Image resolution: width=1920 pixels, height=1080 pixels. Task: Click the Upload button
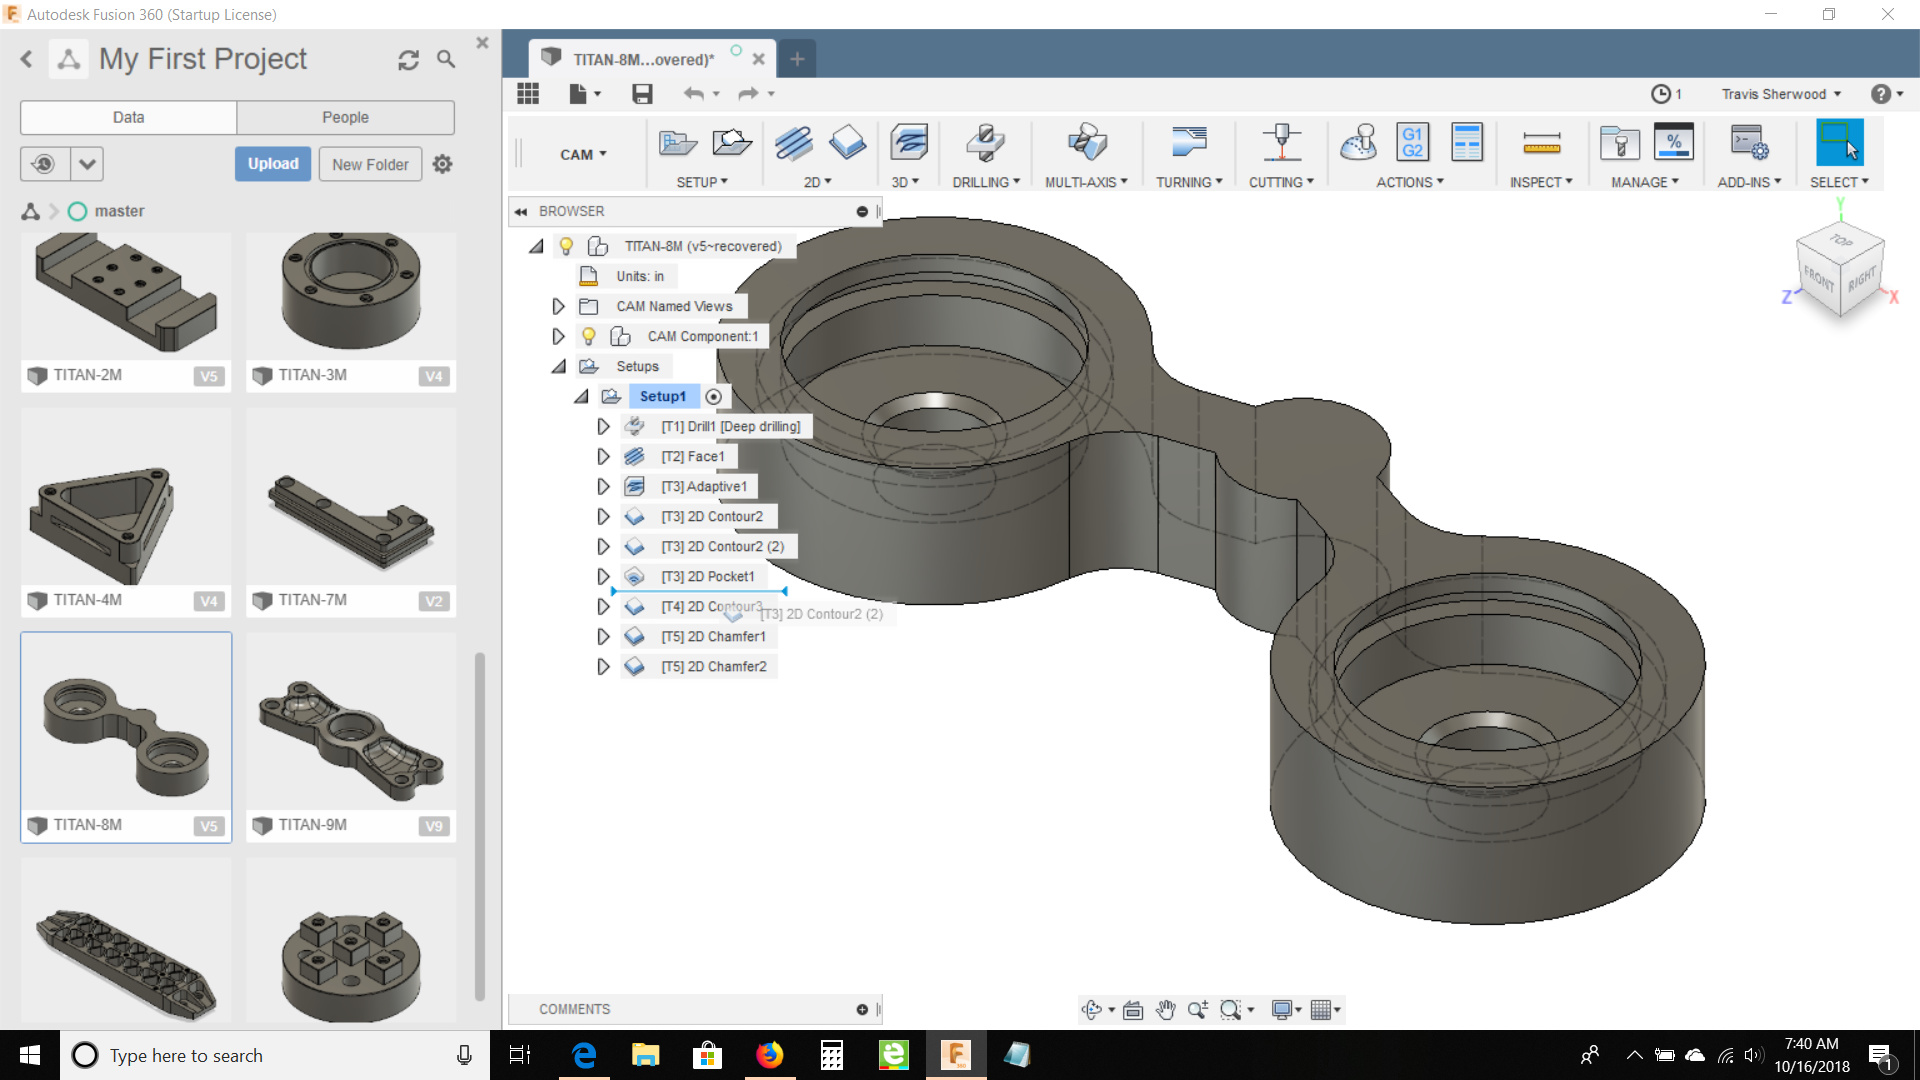[273, 164]
